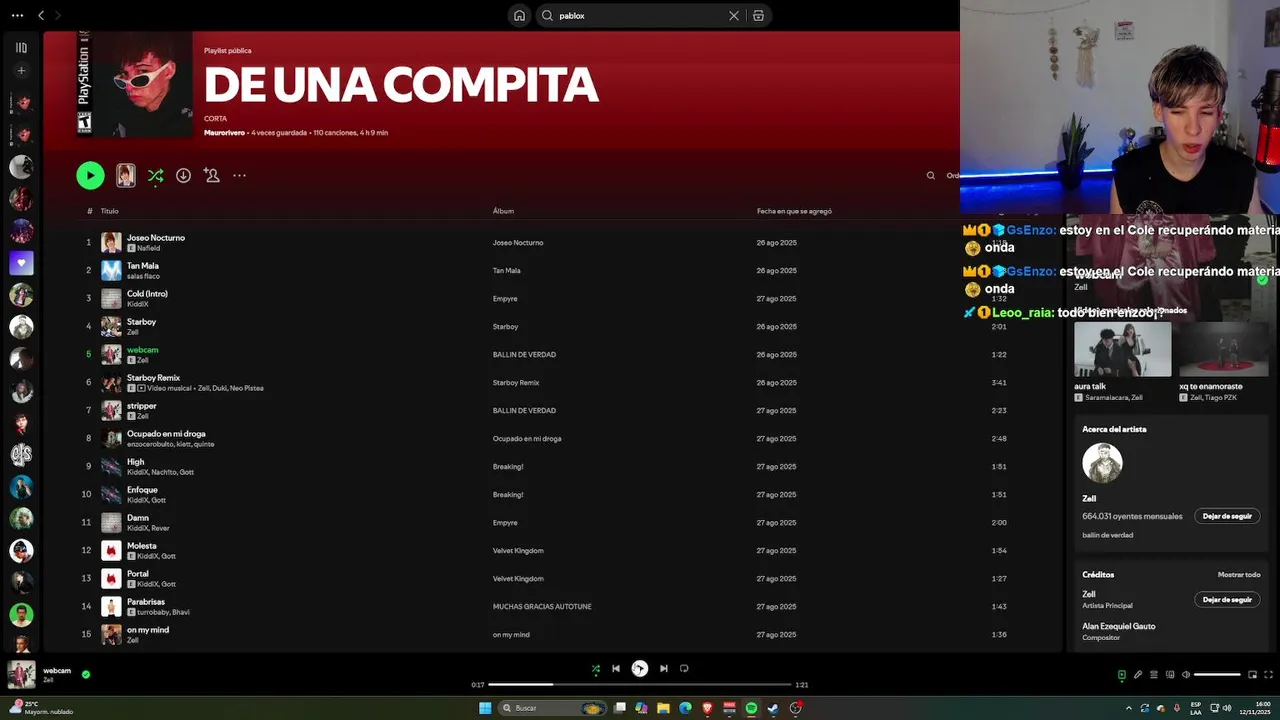This screenshot has height=720, width=1280.
Task: Toggle repeat in the player bar
Action: 684,669
